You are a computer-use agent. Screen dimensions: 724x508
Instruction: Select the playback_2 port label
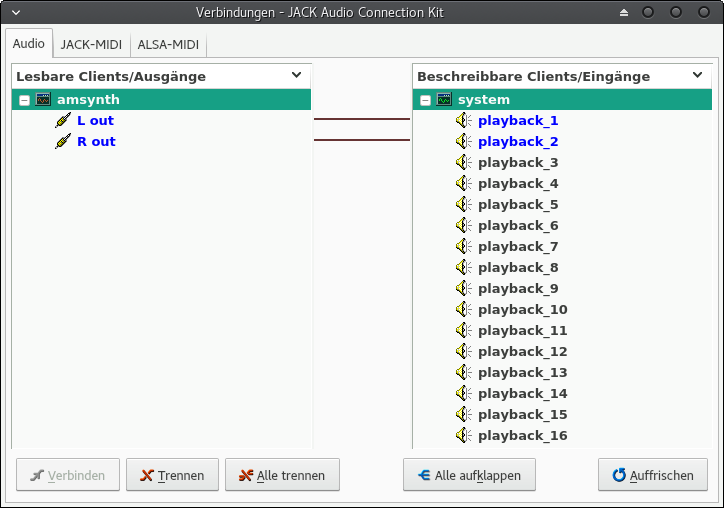tap(518, 141)
